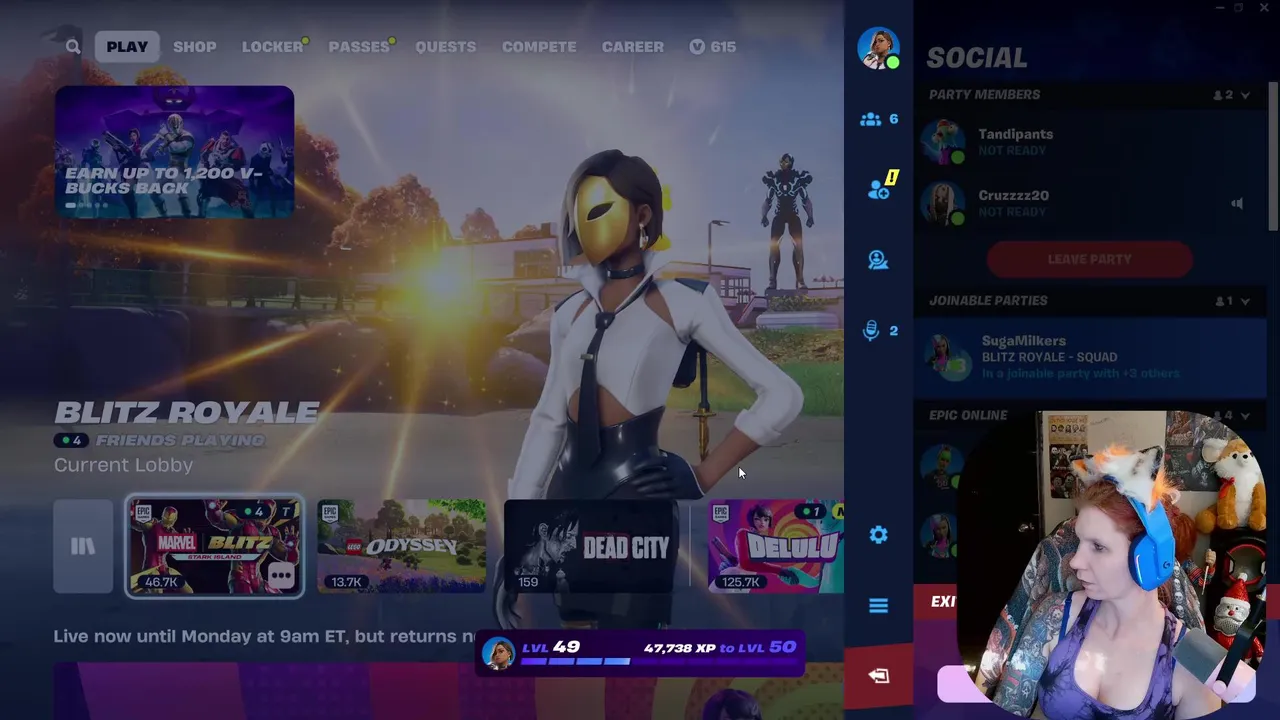Open the settings gear icon

[x=878, y=535]
